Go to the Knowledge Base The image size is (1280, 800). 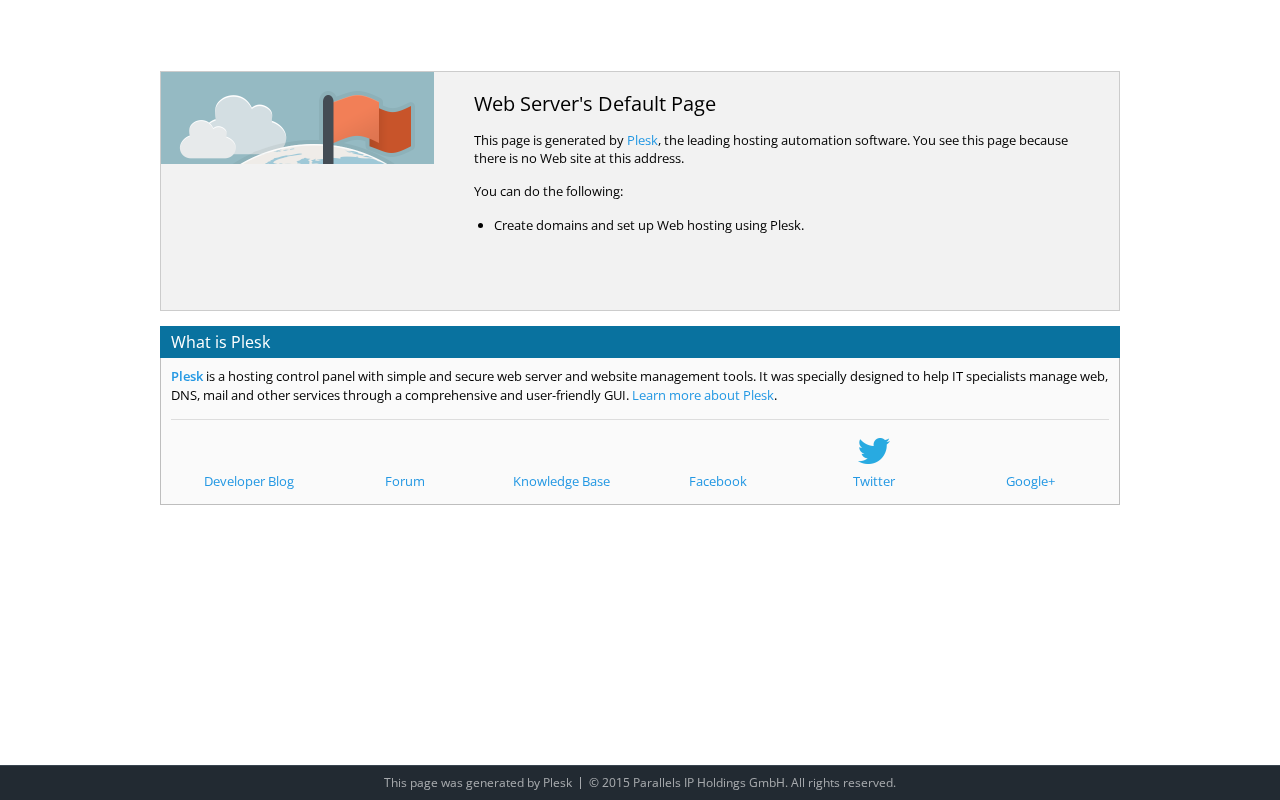561,481
